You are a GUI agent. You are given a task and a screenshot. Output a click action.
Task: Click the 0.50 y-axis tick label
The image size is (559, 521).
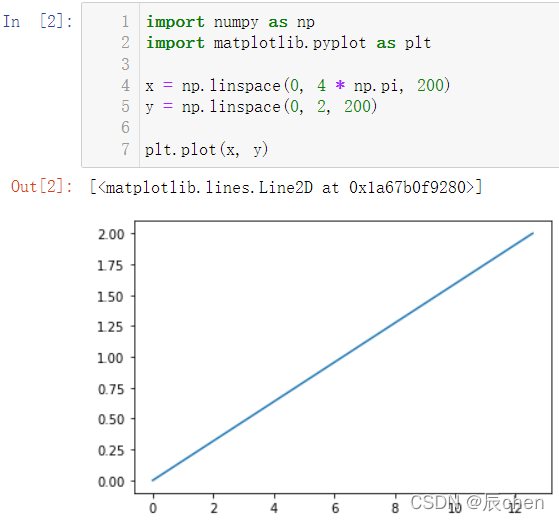pos(111,419)
